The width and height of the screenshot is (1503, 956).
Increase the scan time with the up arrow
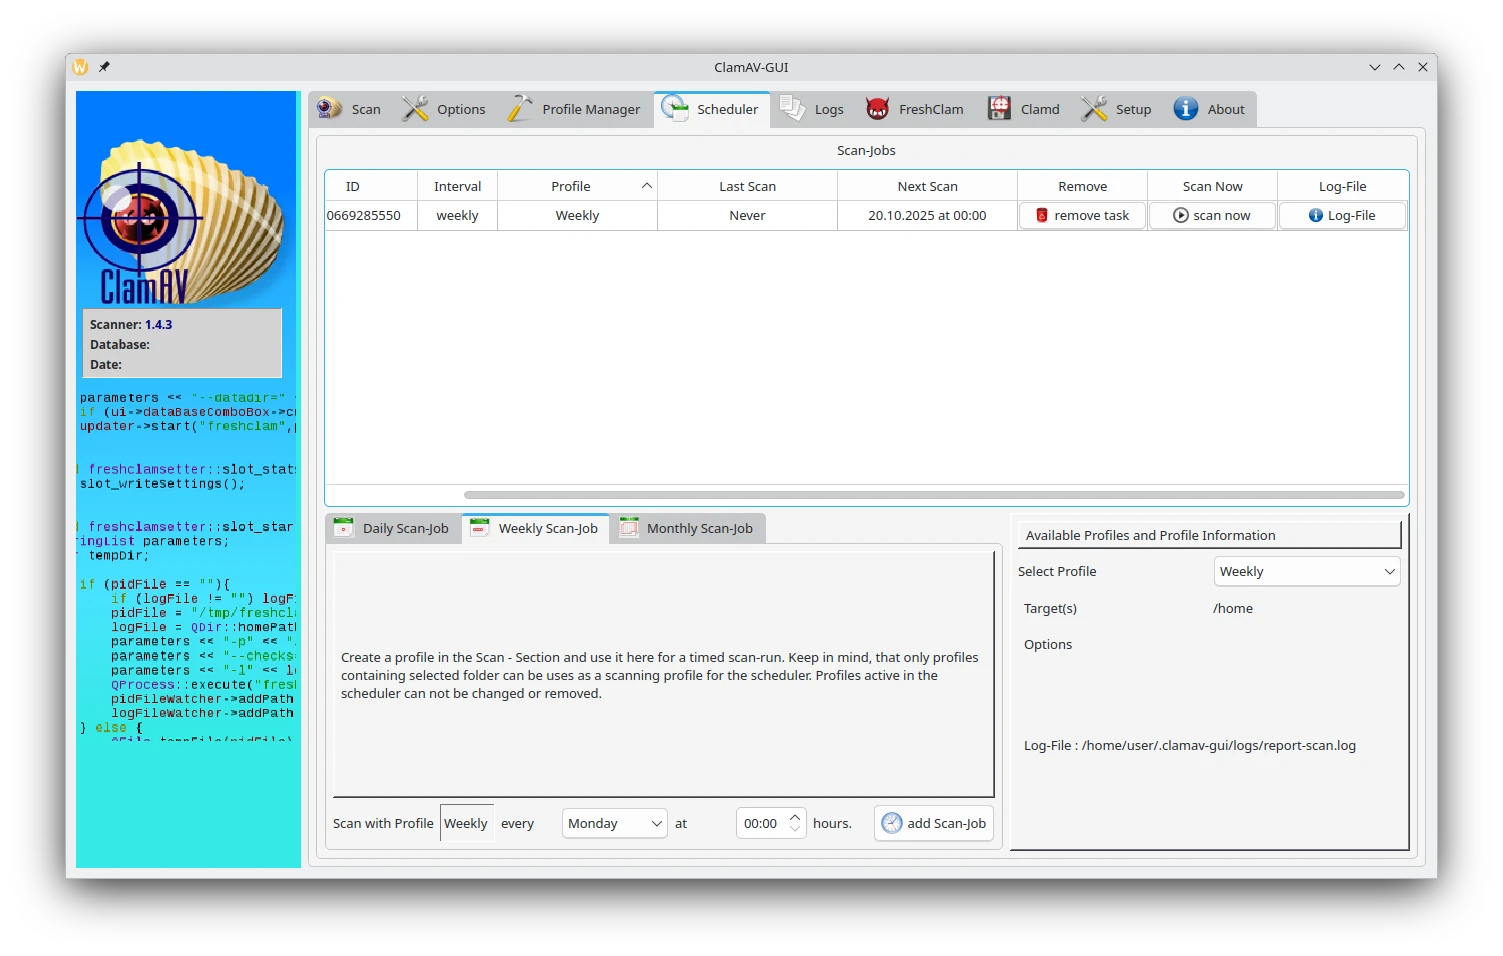click(x=795, y=817)
